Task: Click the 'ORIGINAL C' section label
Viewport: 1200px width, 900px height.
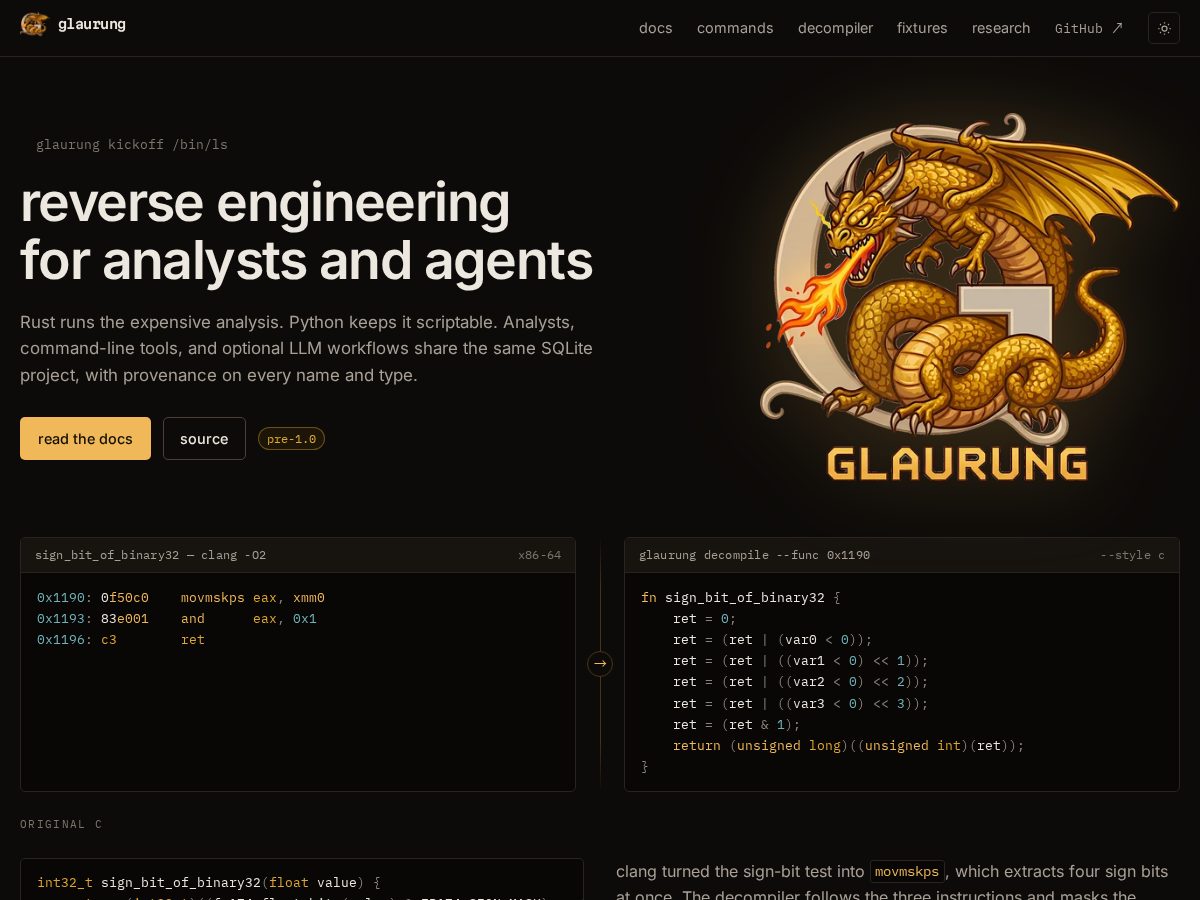Action: pyautogui.click(x=61, y=825)
